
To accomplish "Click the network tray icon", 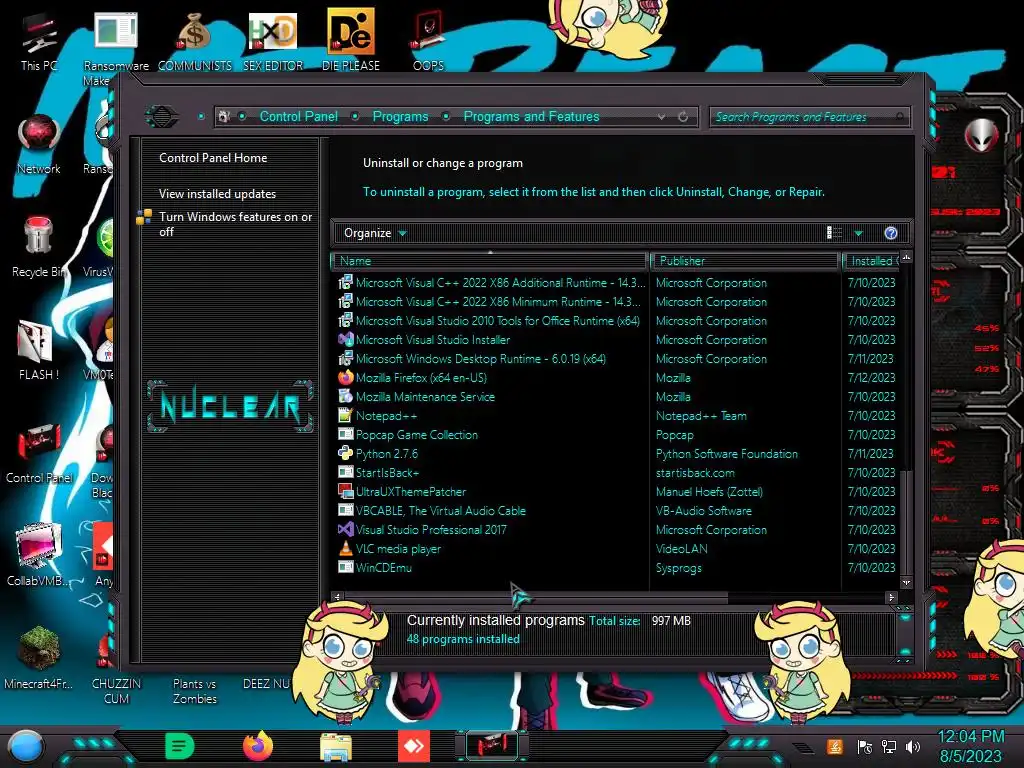I will 889,746.
